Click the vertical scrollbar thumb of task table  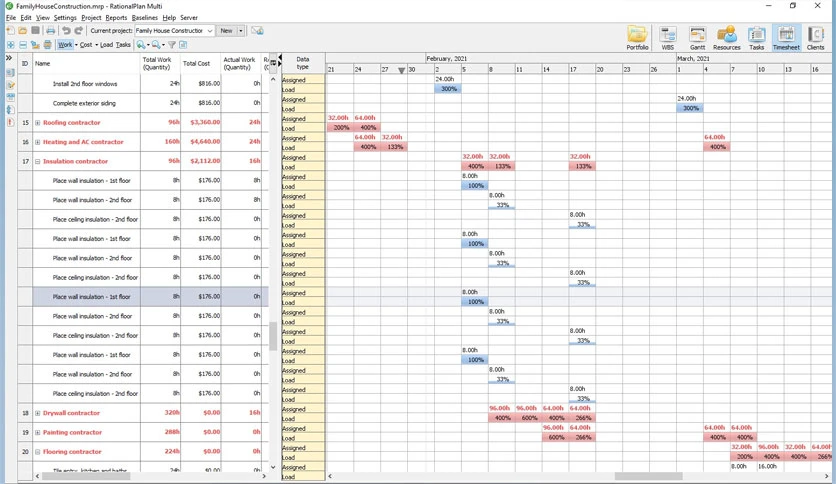click(x=273, y=336)
